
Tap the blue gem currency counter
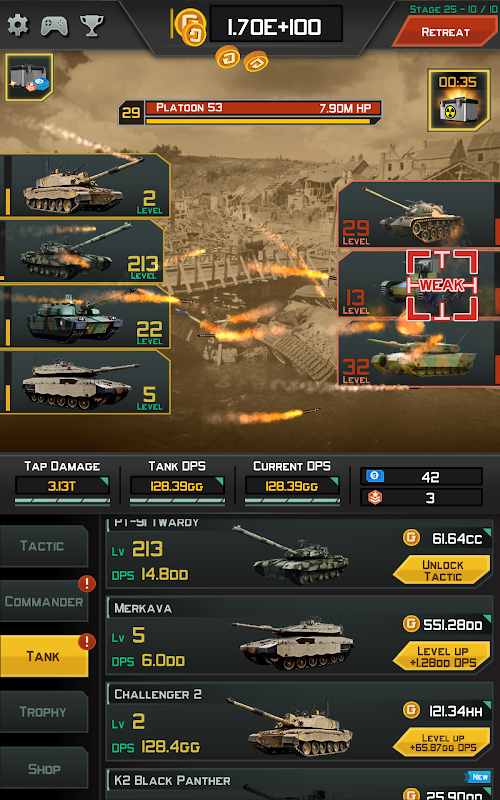[x=421, y=477]
